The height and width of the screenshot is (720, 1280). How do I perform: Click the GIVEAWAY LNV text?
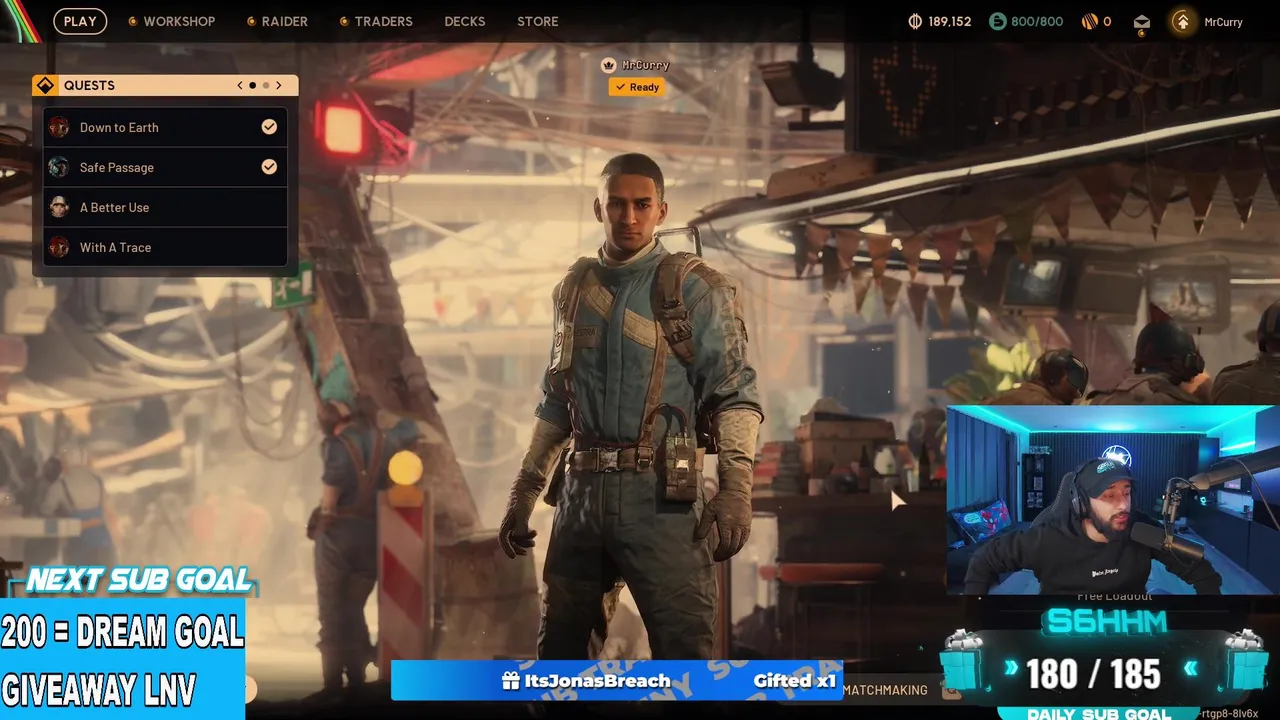98,689
